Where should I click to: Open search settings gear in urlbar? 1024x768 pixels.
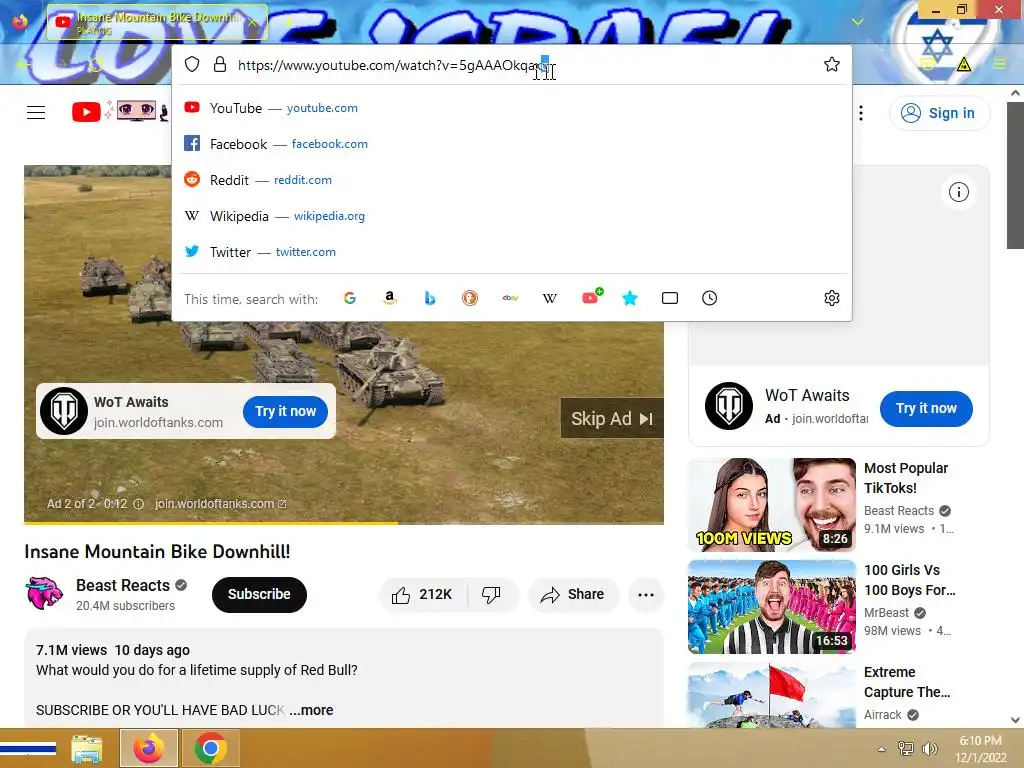(831, 298)
